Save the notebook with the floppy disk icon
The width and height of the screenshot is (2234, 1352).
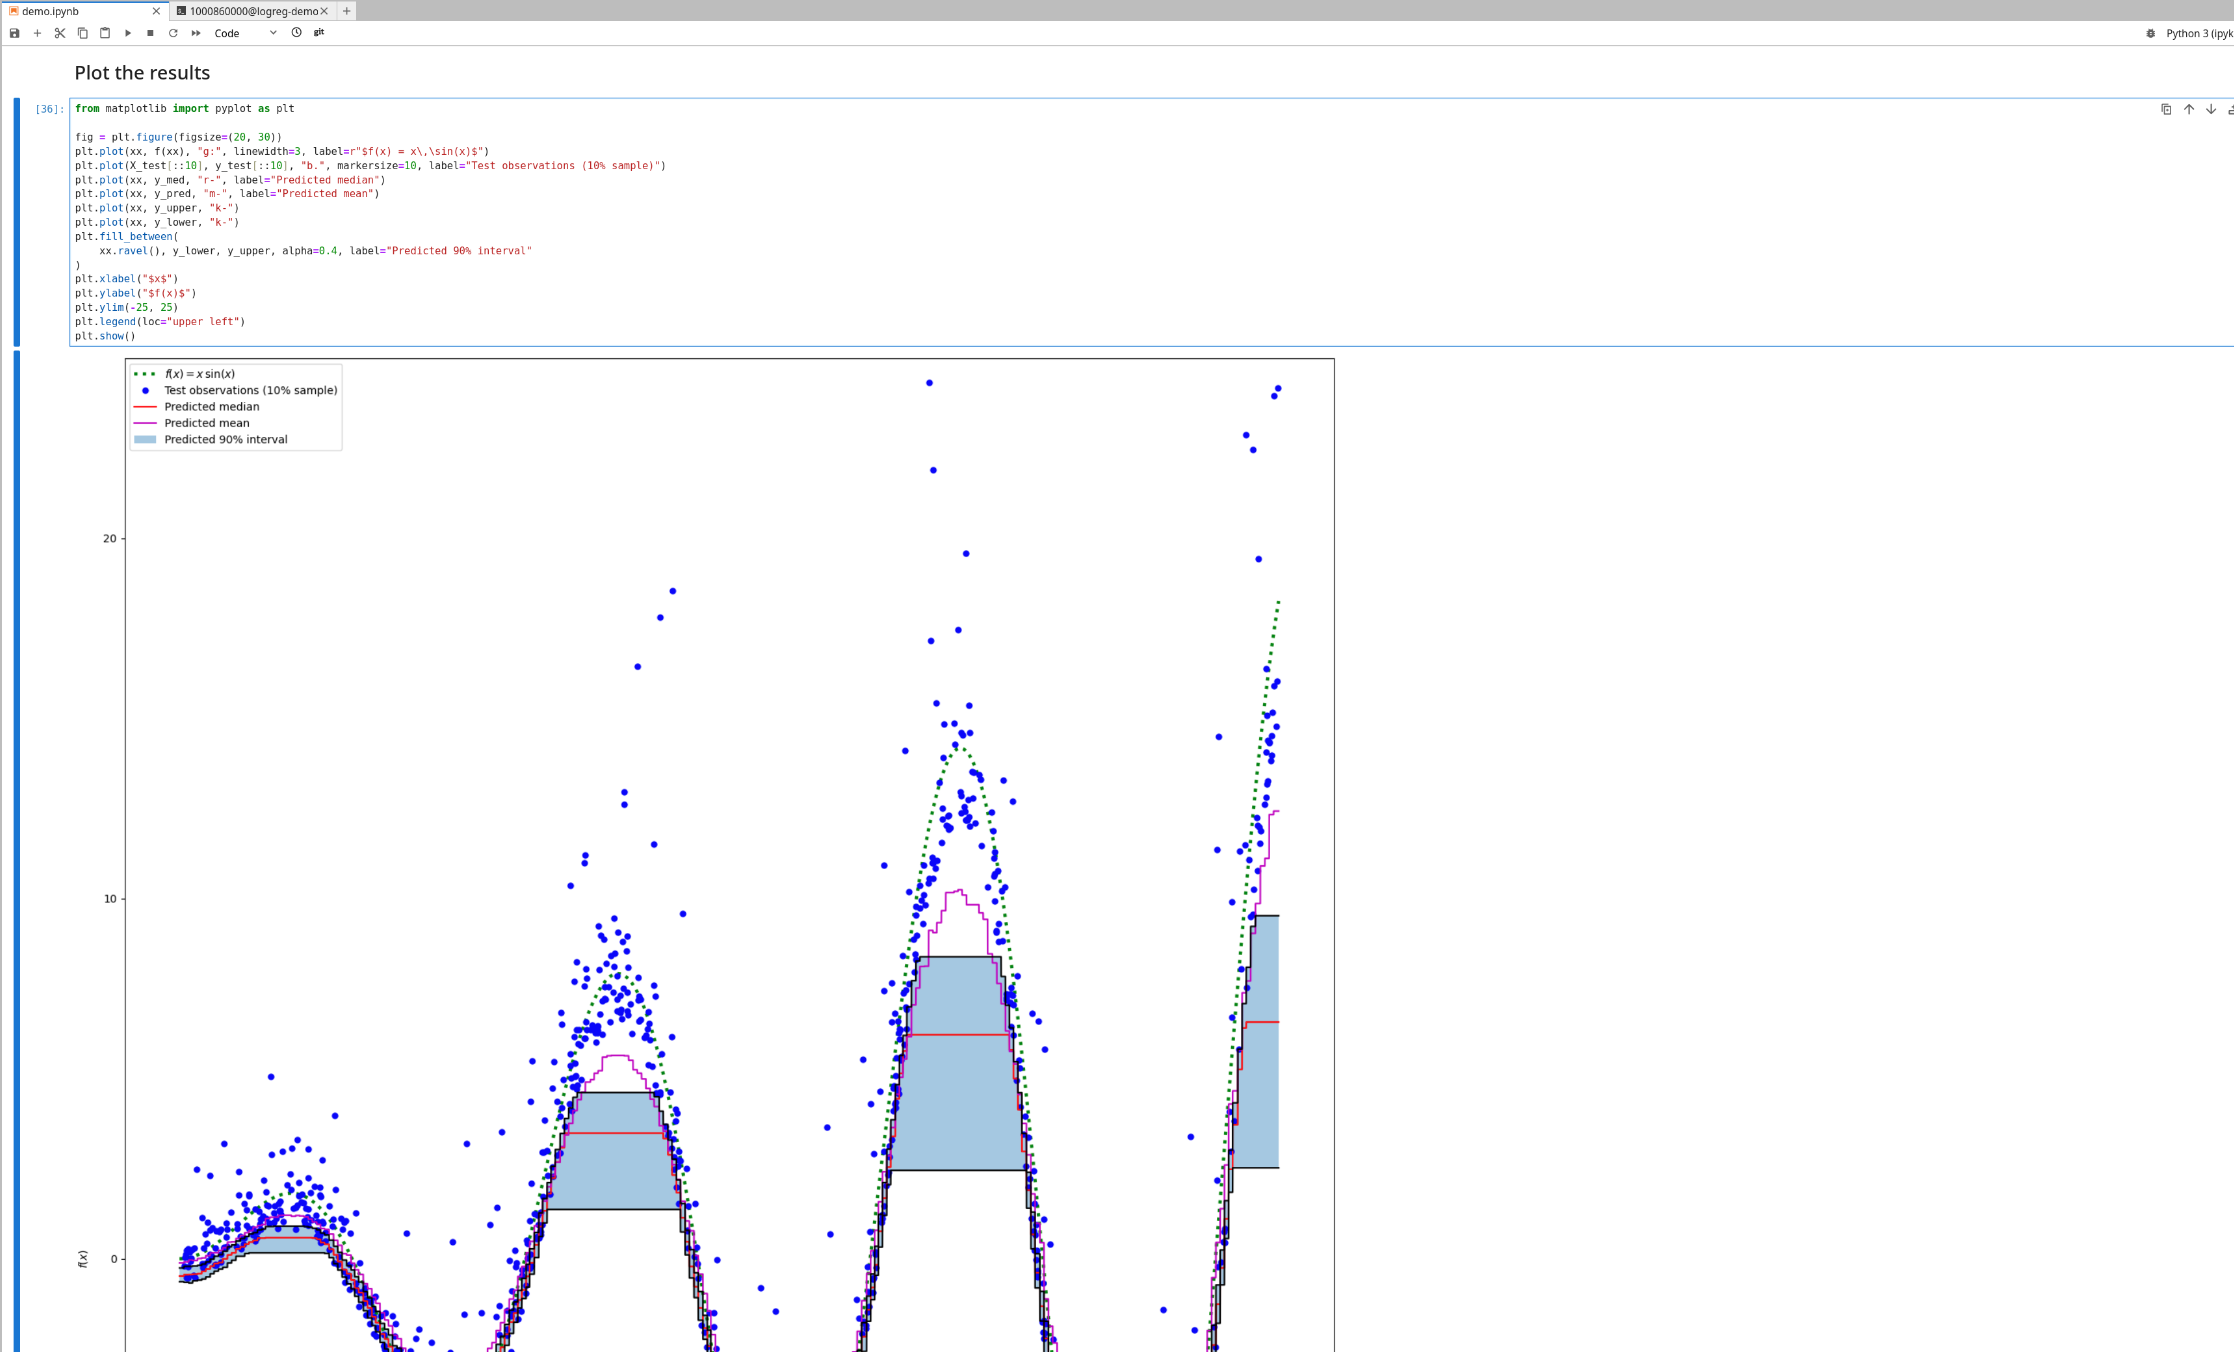point(15,33)
